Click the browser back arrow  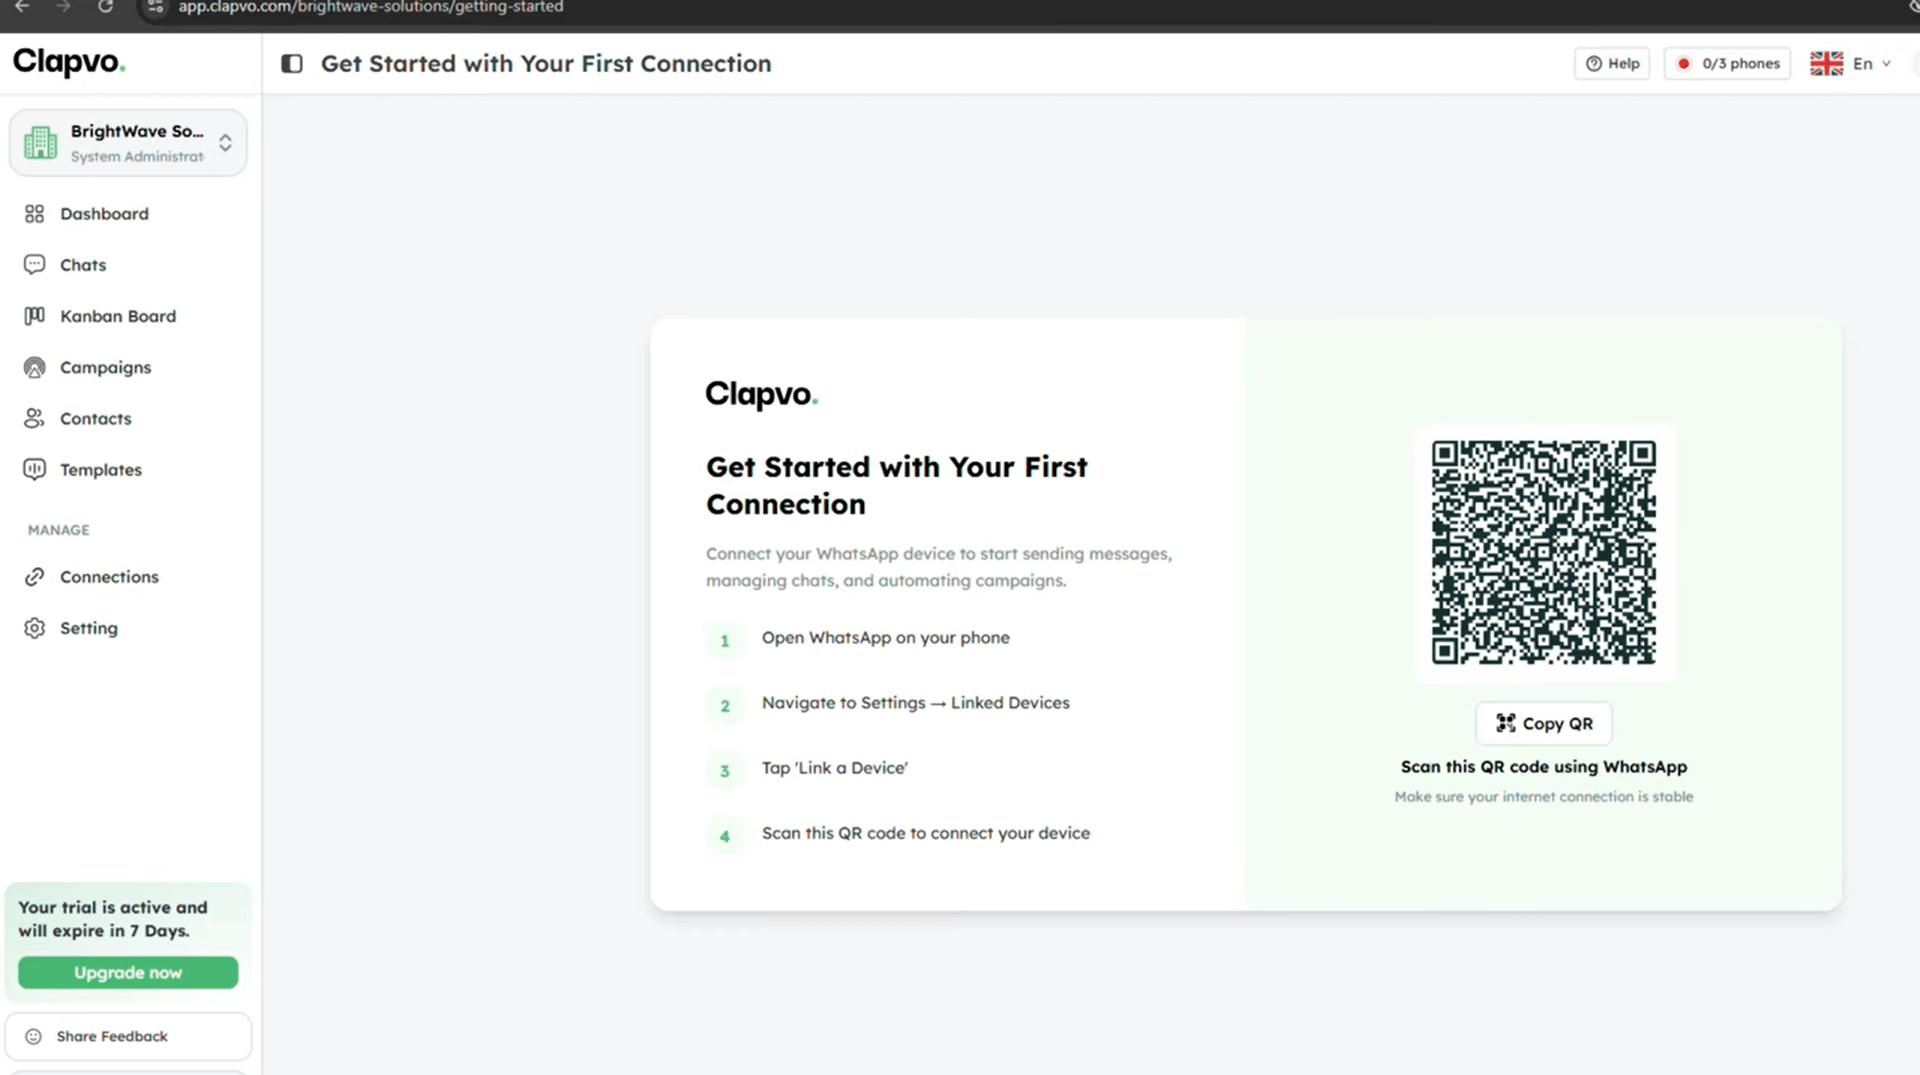[x=21, y=7]
